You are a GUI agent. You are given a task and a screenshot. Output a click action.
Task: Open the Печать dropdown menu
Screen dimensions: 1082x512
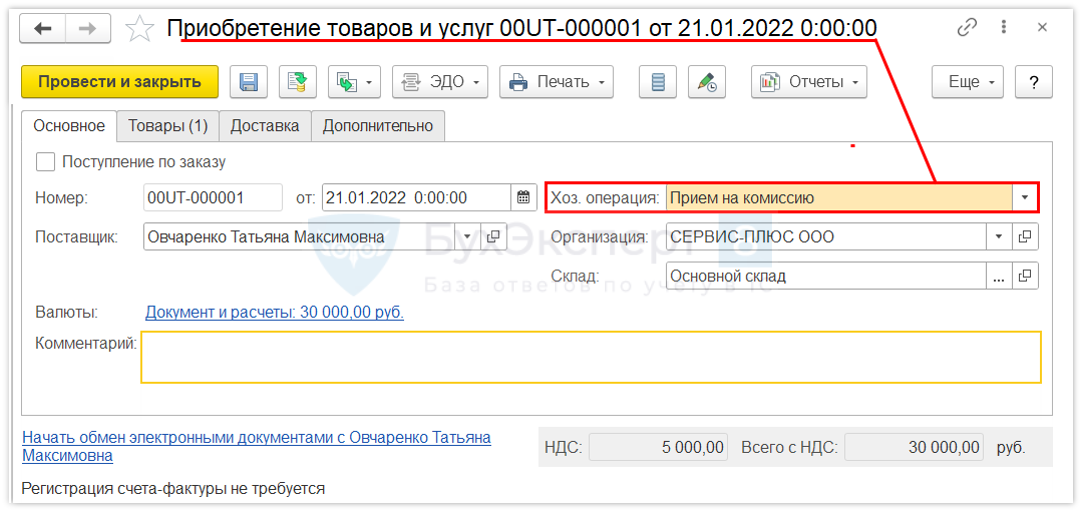[556, 81]
